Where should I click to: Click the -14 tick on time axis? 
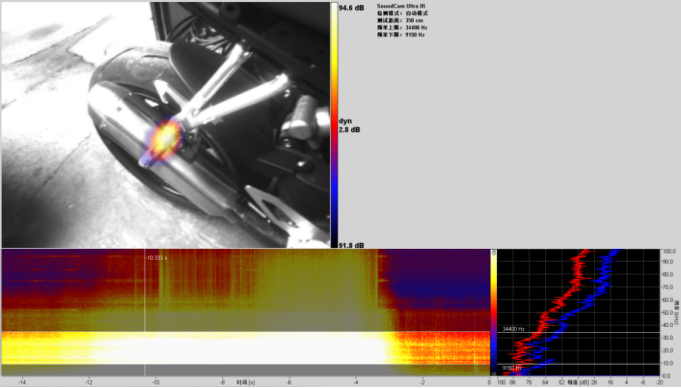pyautogui.click(x=22, y=382)
